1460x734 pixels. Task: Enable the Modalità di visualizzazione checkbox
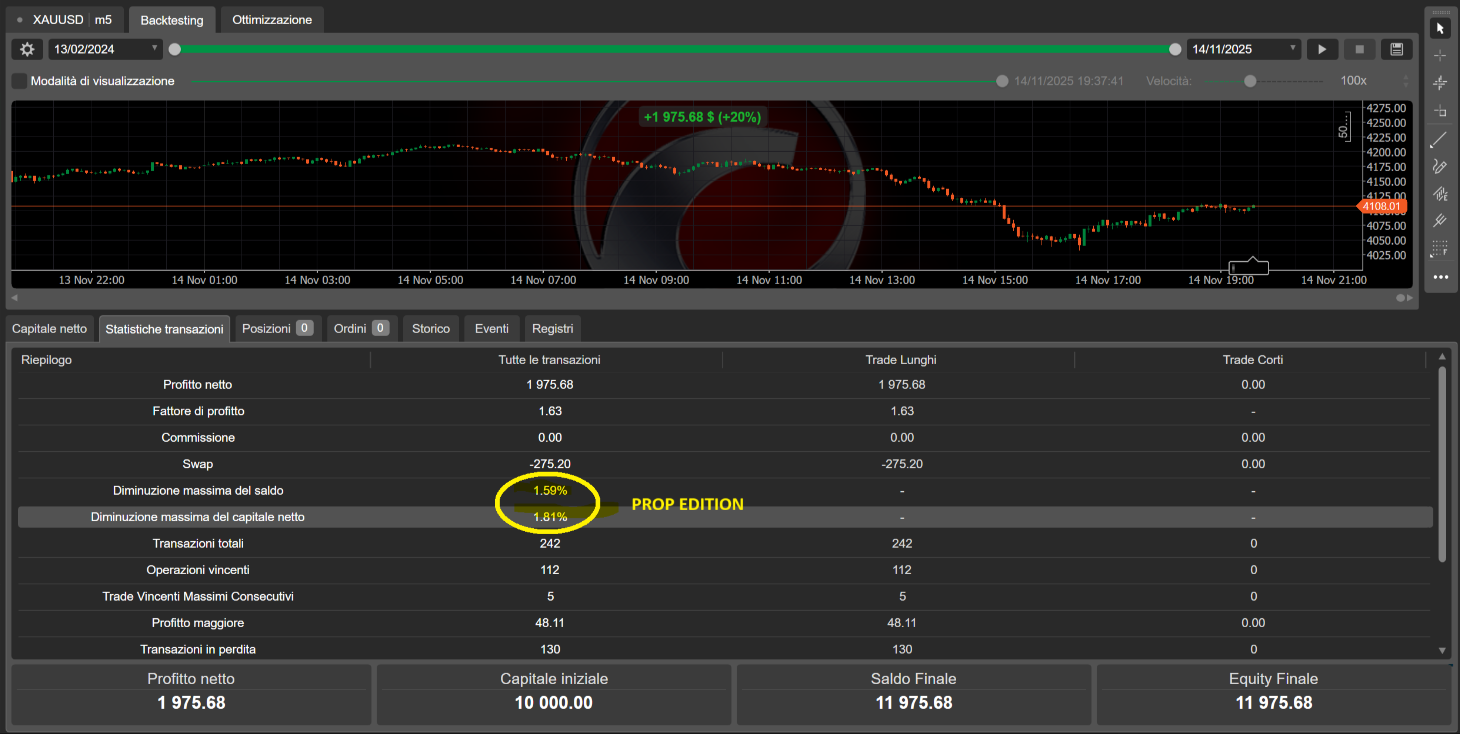tap(19, 81)
